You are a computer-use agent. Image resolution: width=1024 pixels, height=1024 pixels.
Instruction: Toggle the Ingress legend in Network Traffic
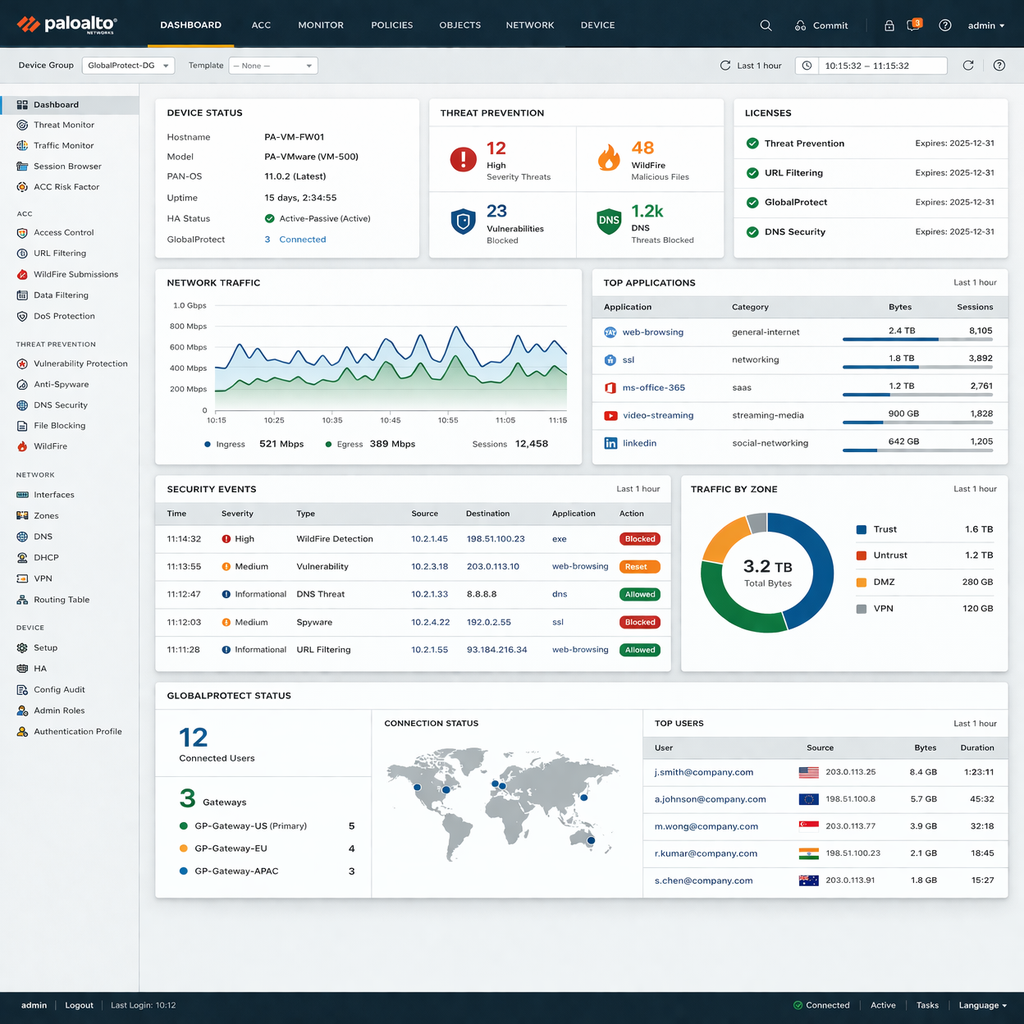224,444
